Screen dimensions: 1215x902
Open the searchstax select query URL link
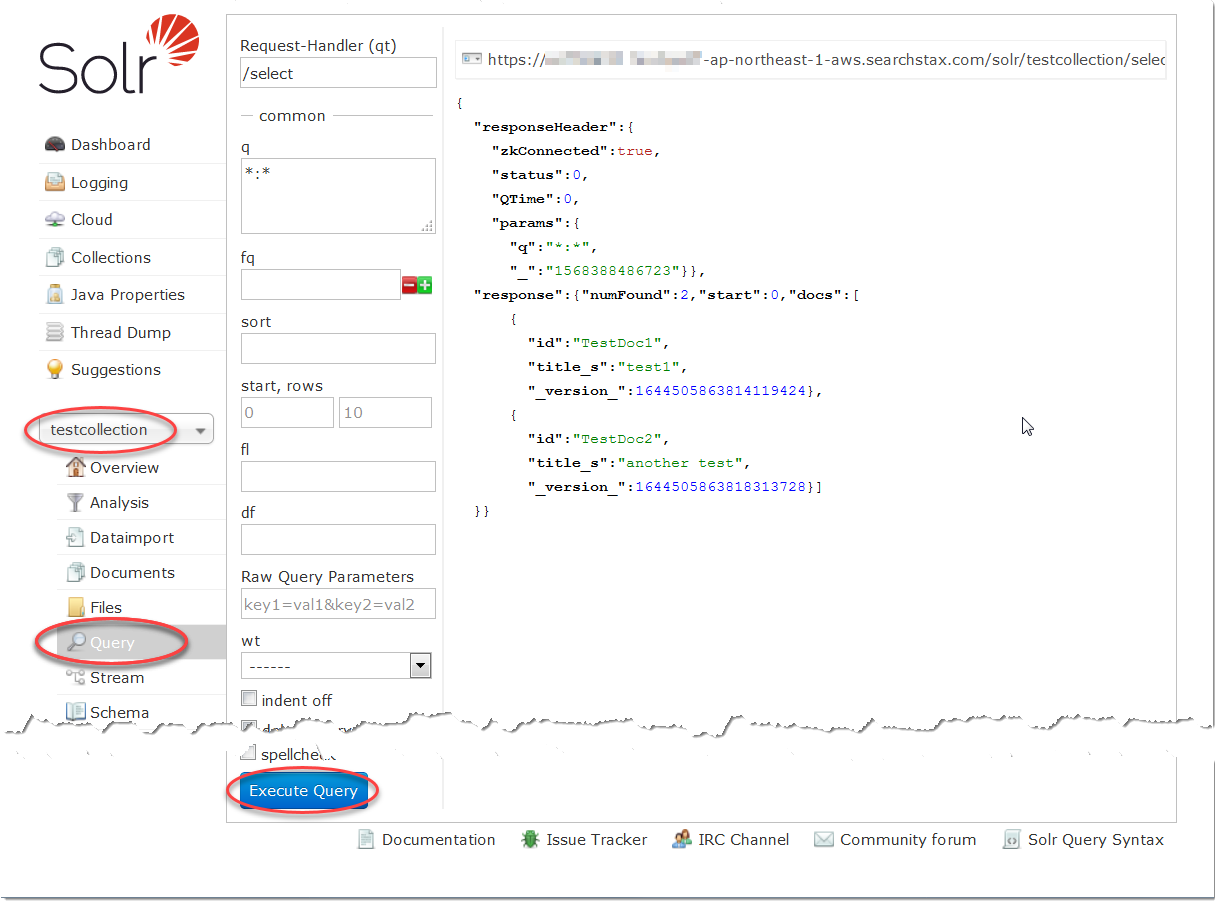[826, 60]
